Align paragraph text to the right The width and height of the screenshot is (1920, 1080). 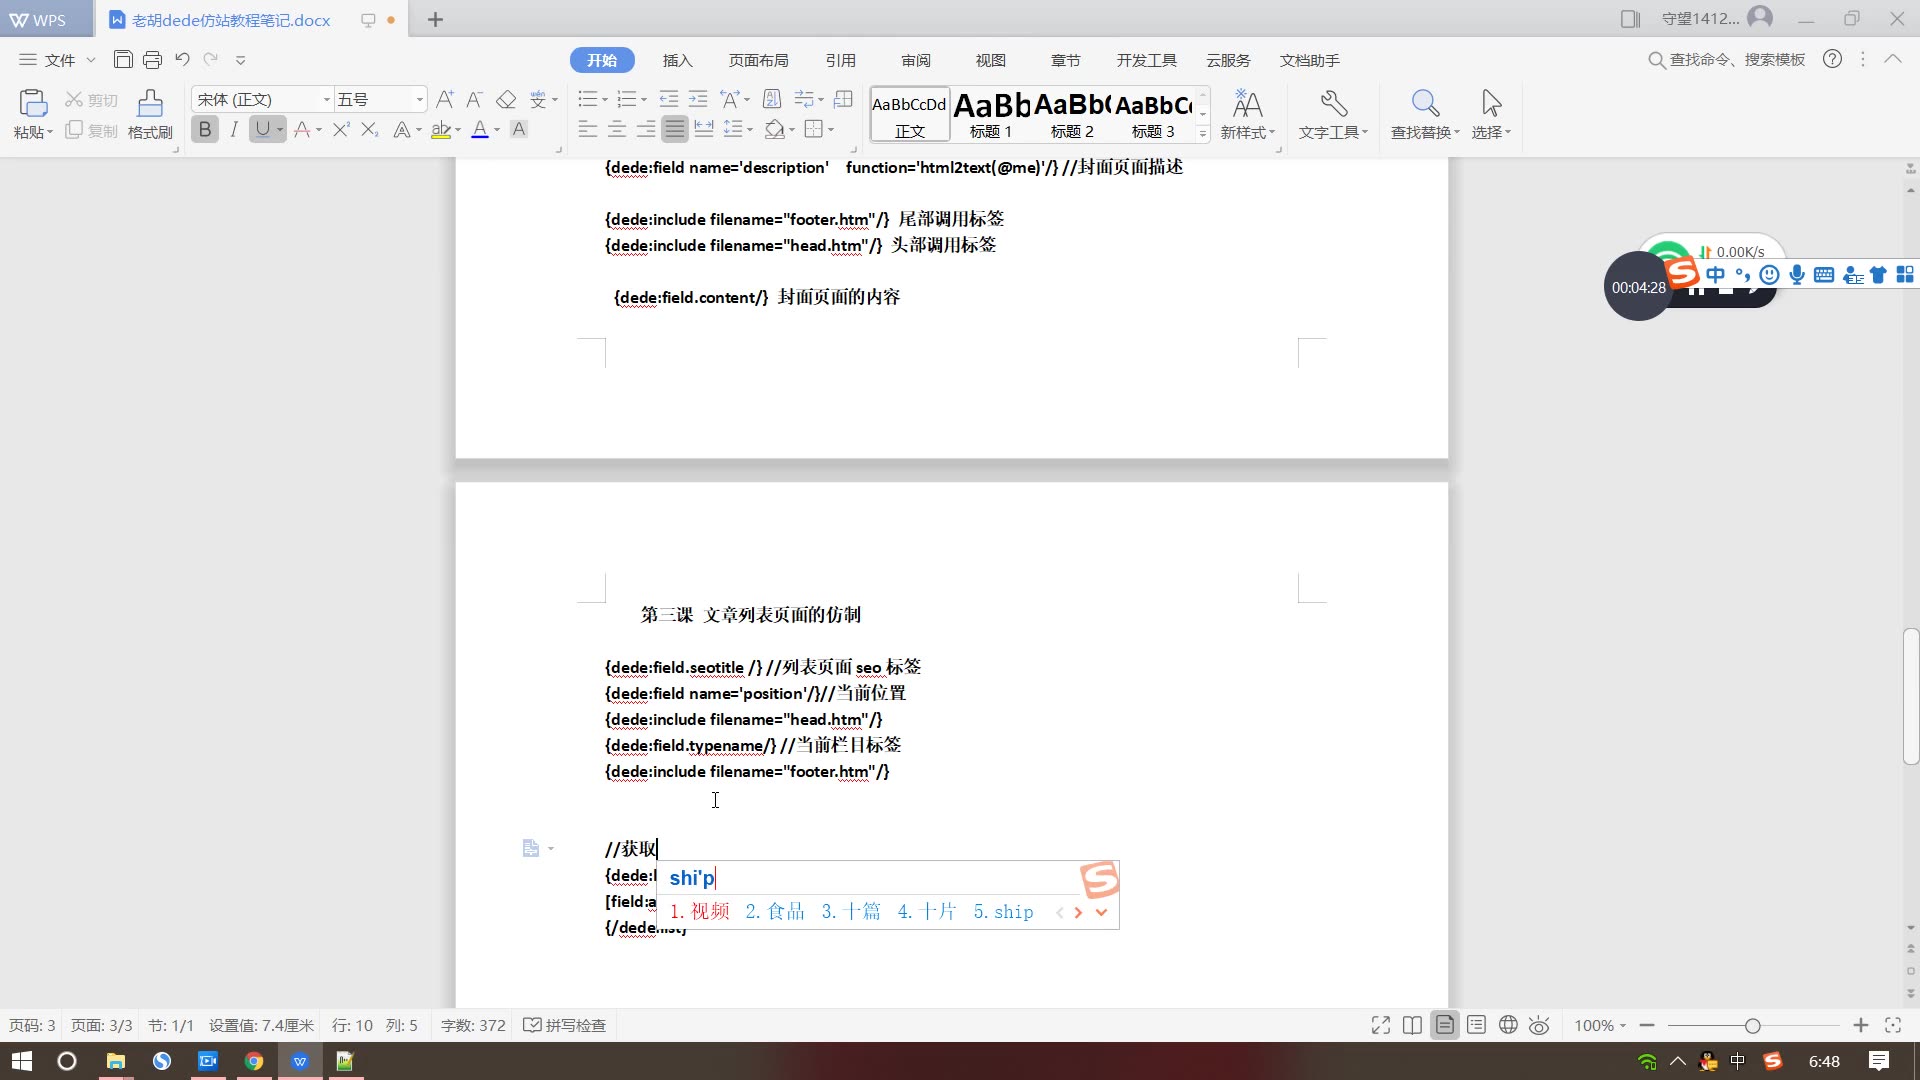646,129
